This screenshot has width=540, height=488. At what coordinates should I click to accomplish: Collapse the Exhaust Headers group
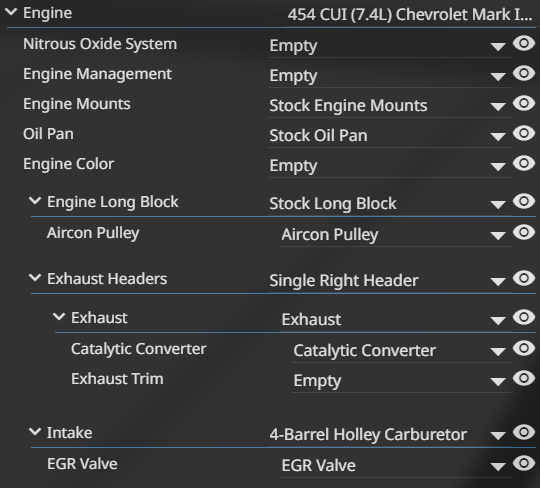coord(35,277)
